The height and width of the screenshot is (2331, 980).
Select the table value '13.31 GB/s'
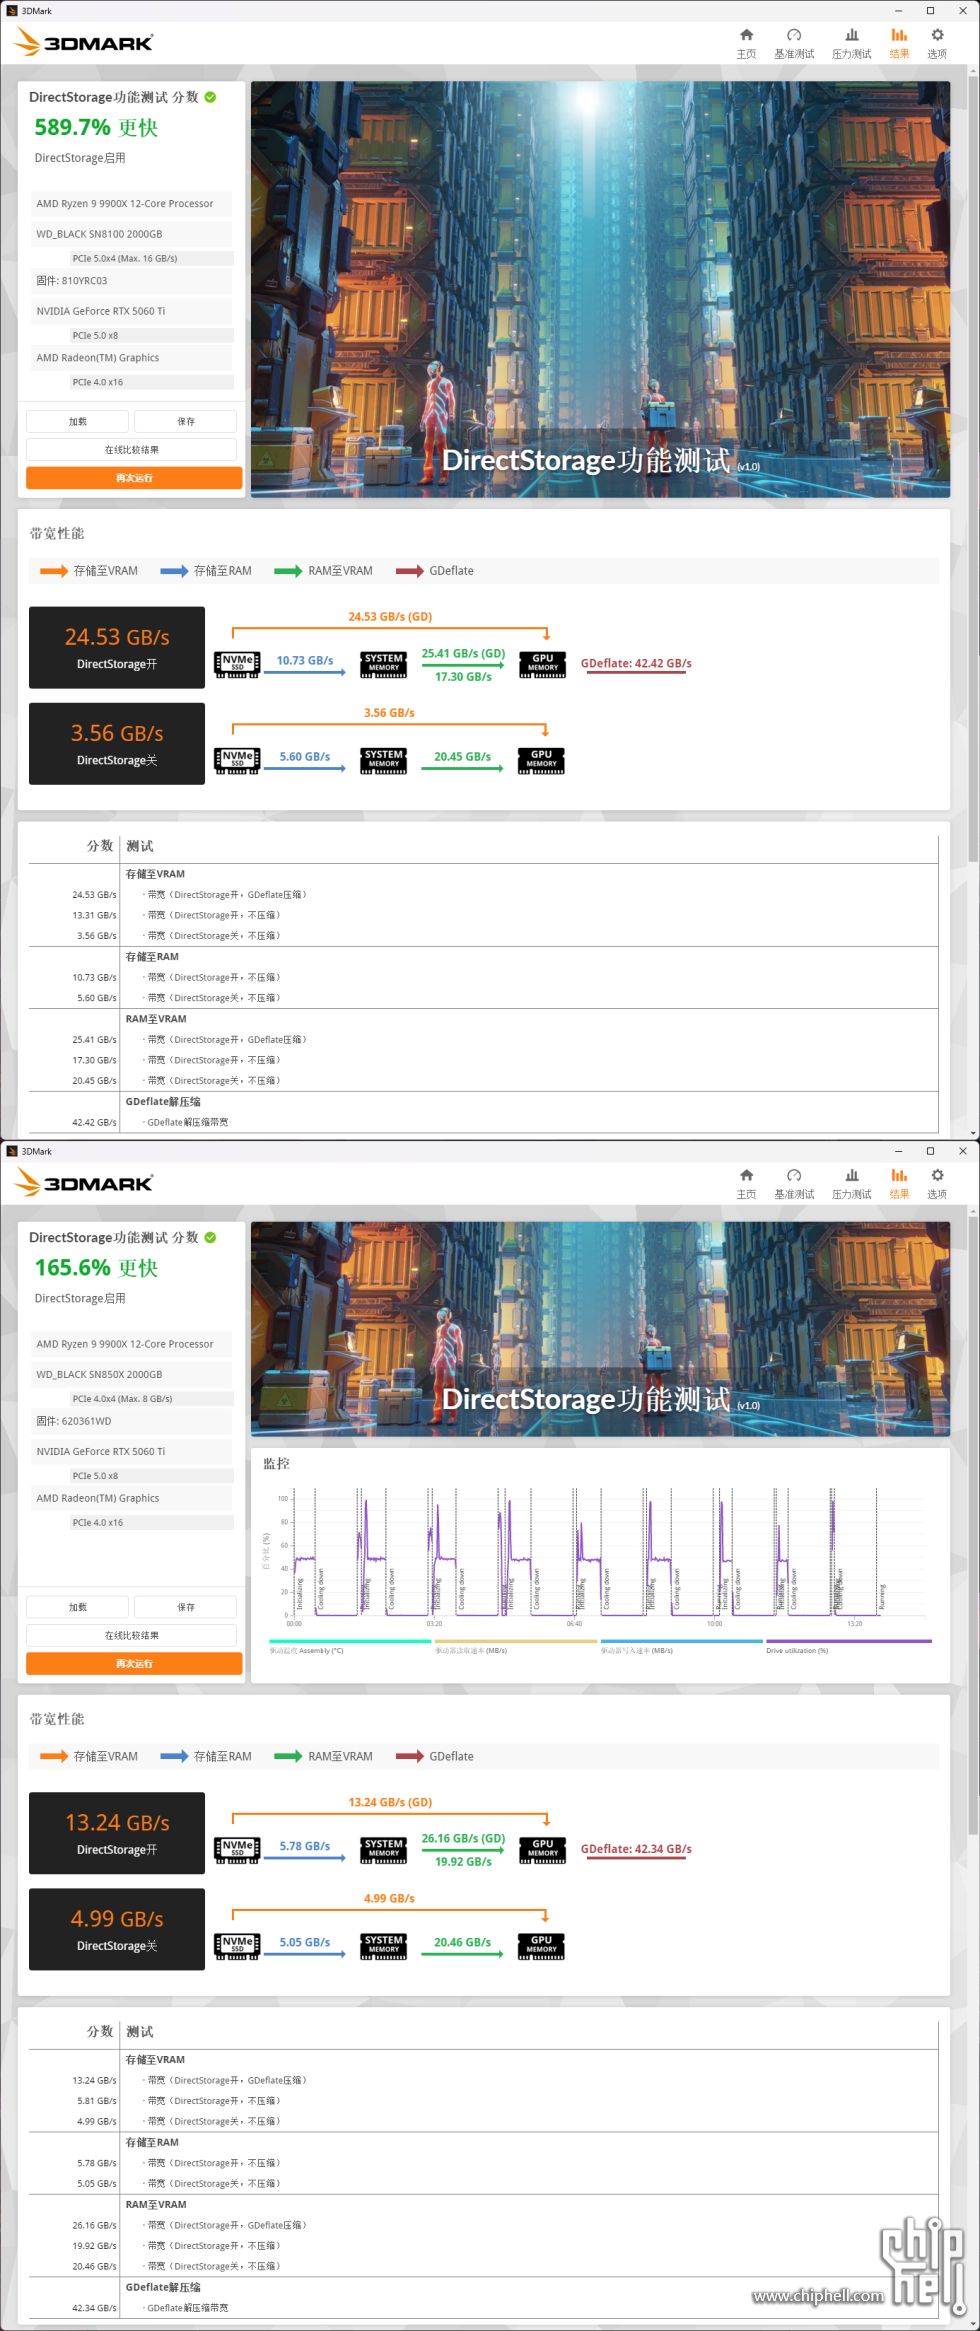[94, 915]
